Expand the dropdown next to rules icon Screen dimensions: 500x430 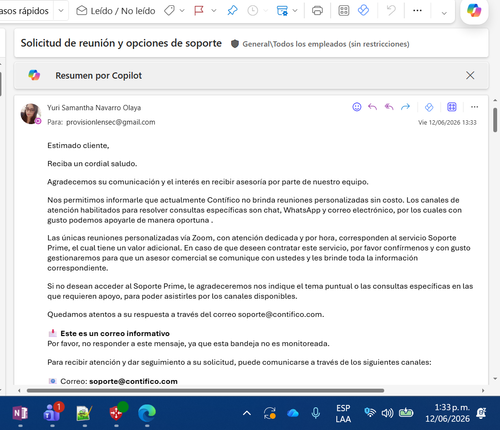295,11
